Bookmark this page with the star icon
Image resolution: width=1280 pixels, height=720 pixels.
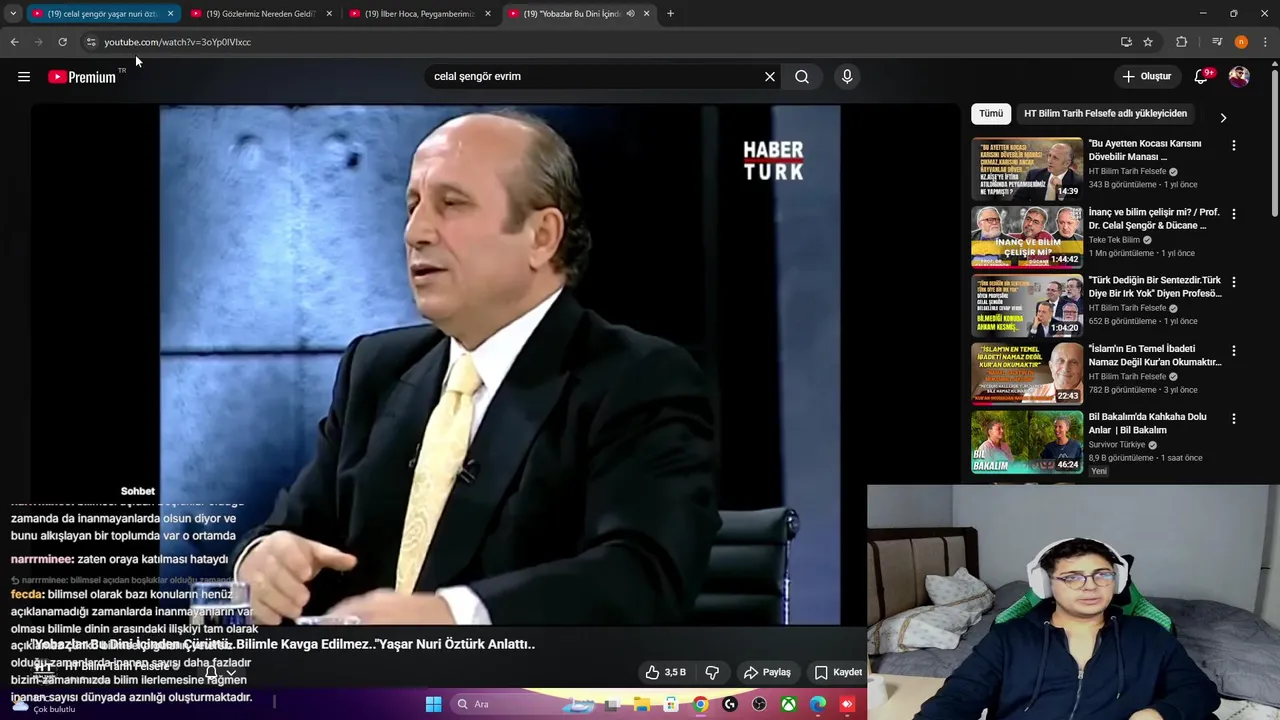coord(1148,42)
